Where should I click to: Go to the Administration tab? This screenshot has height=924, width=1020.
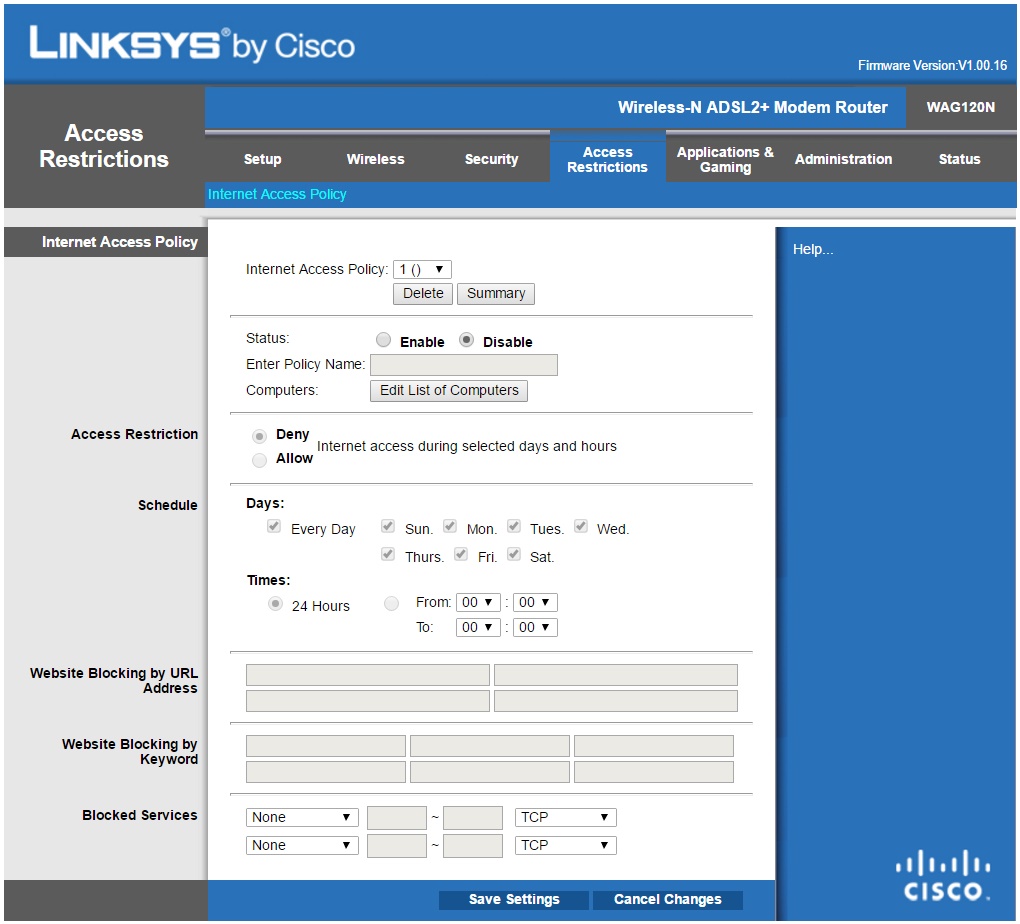coord(843,159)
